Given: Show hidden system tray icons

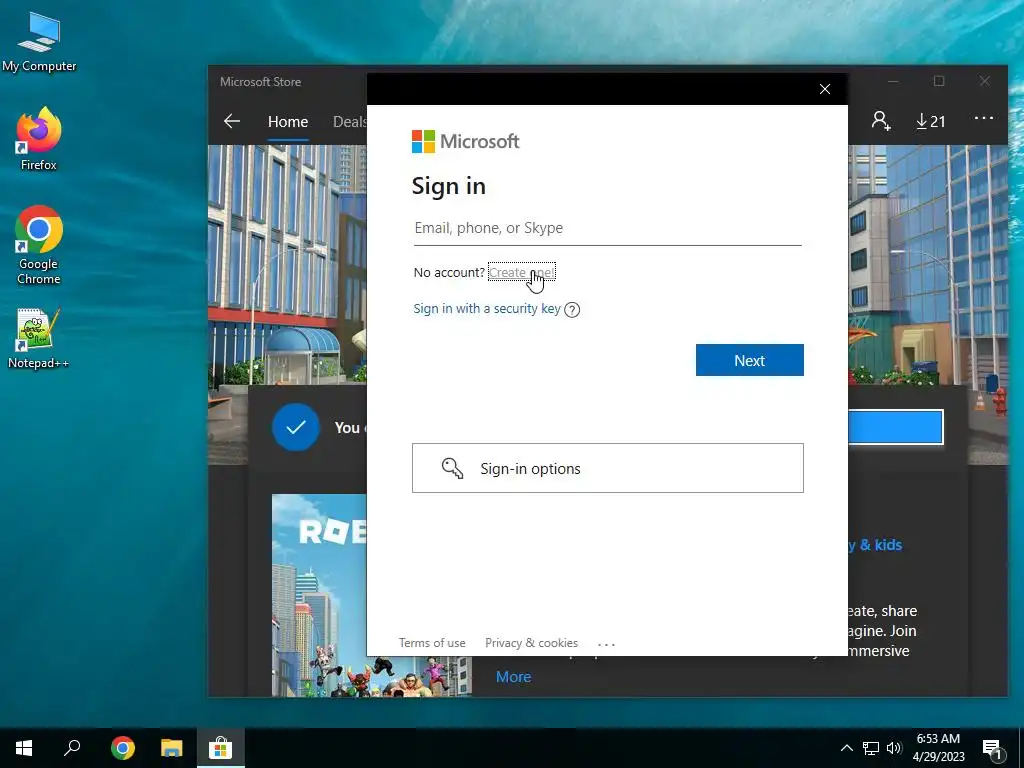Looking at the screenshot, I should [846, 748].
